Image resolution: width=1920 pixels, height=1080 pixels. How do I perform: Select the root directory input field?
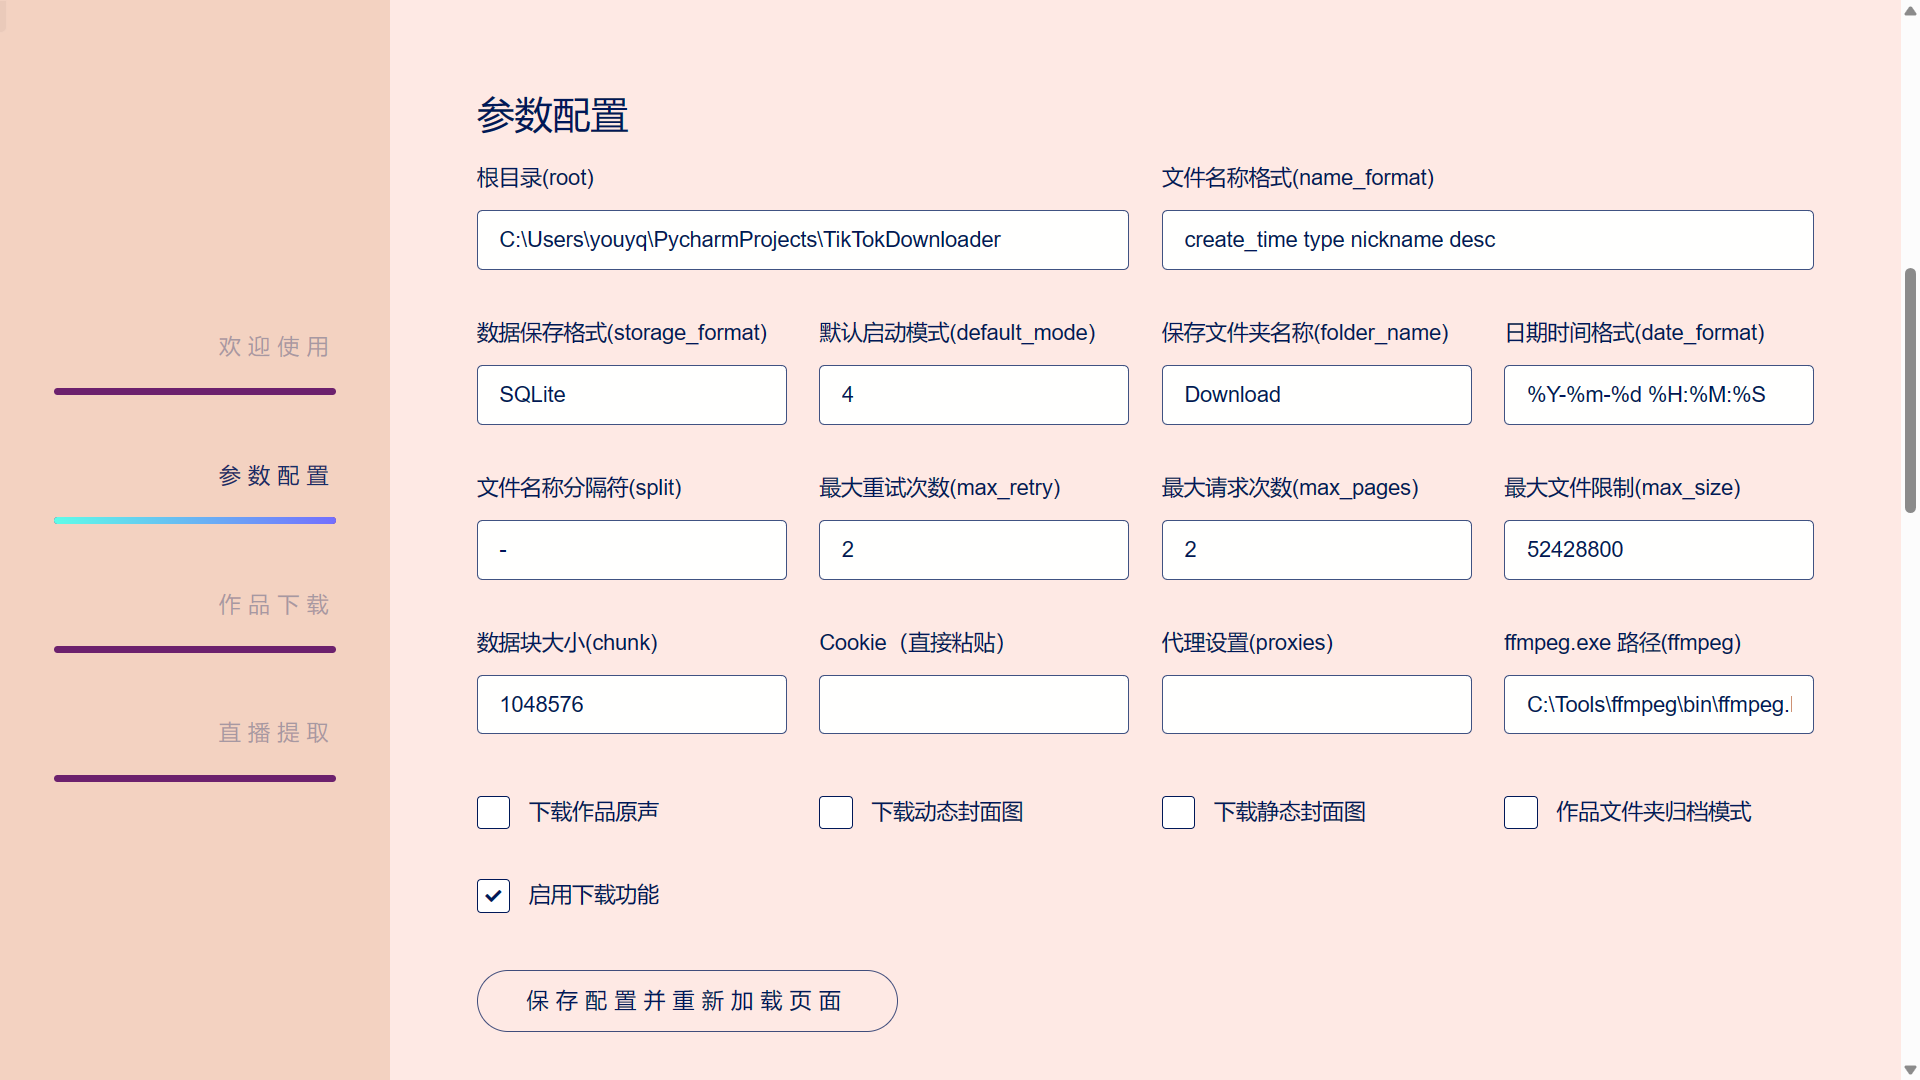tap(802, 239)
